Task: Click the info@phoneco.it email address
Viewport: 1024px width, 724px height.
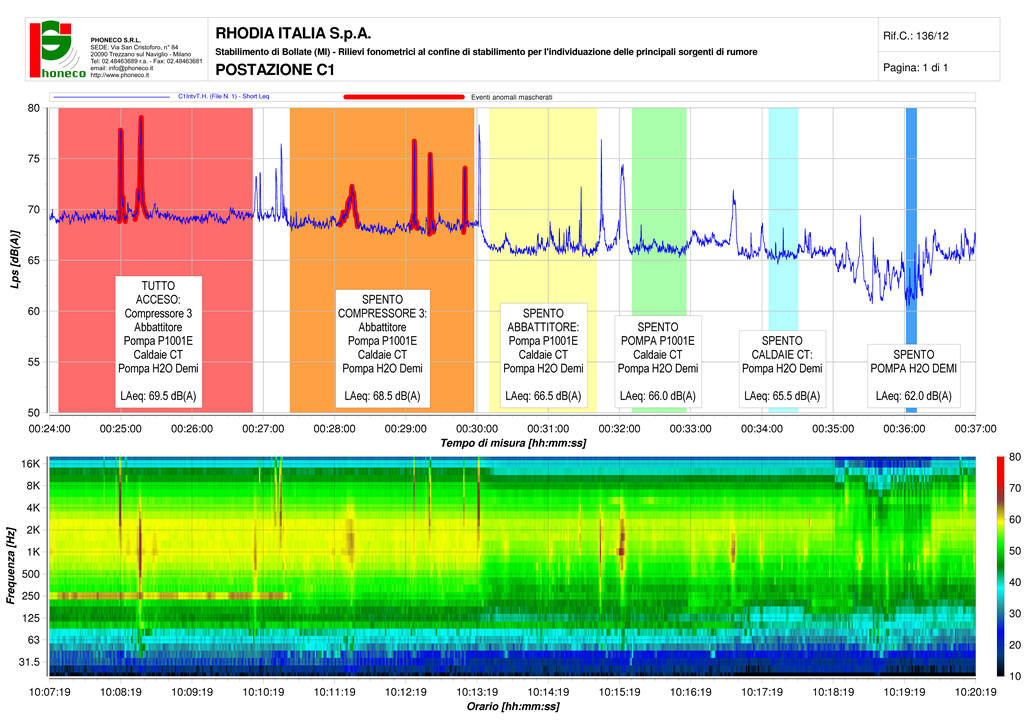Action: click(121, 68)
